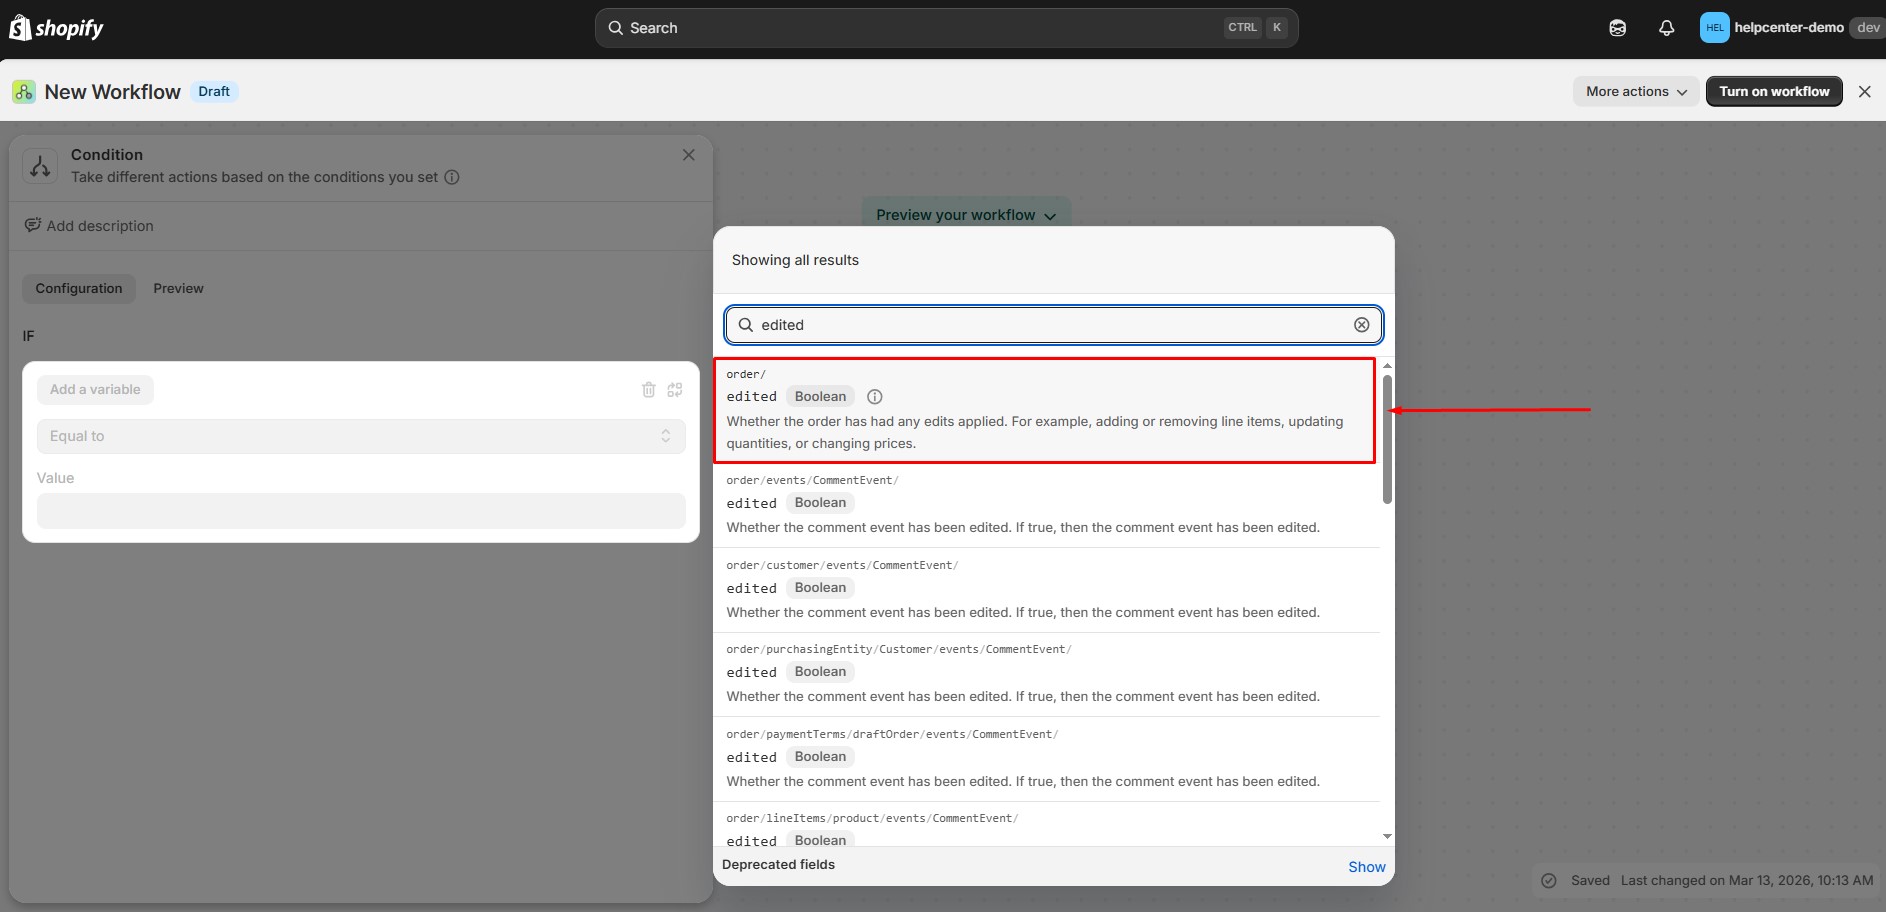
Task: Click Add a variable button
Action: pyautogui.click(x=95, y=390)
